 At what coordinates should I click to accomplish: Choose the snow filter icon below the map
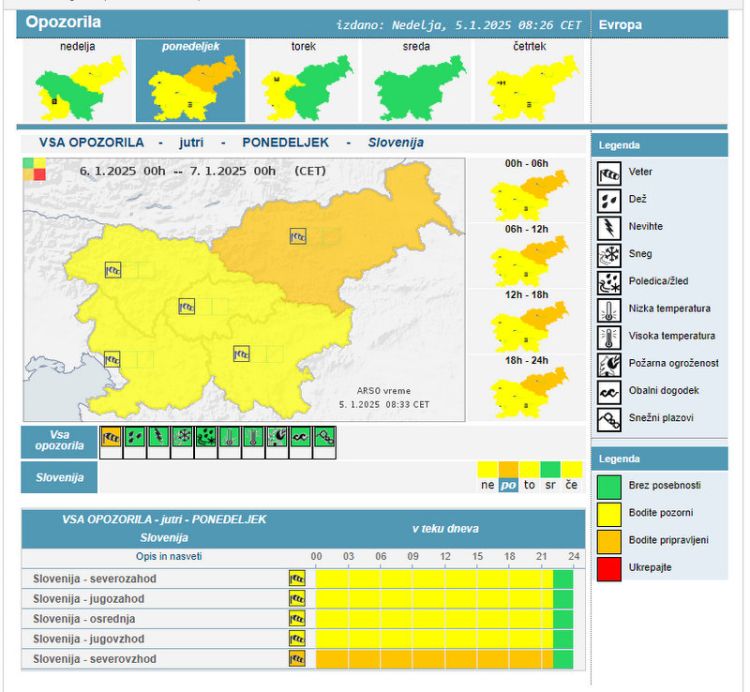point(182,436)
